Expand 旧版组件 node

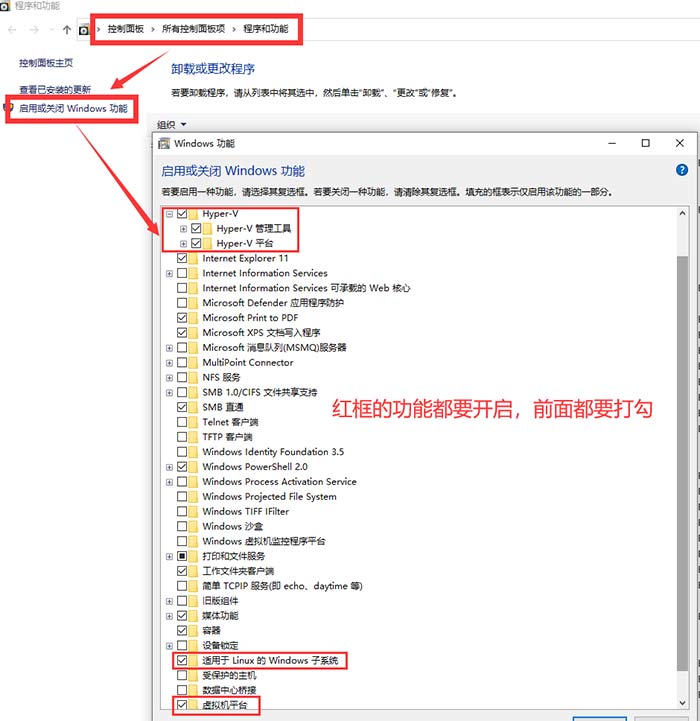pyautogui.click(x=169, y=601)
